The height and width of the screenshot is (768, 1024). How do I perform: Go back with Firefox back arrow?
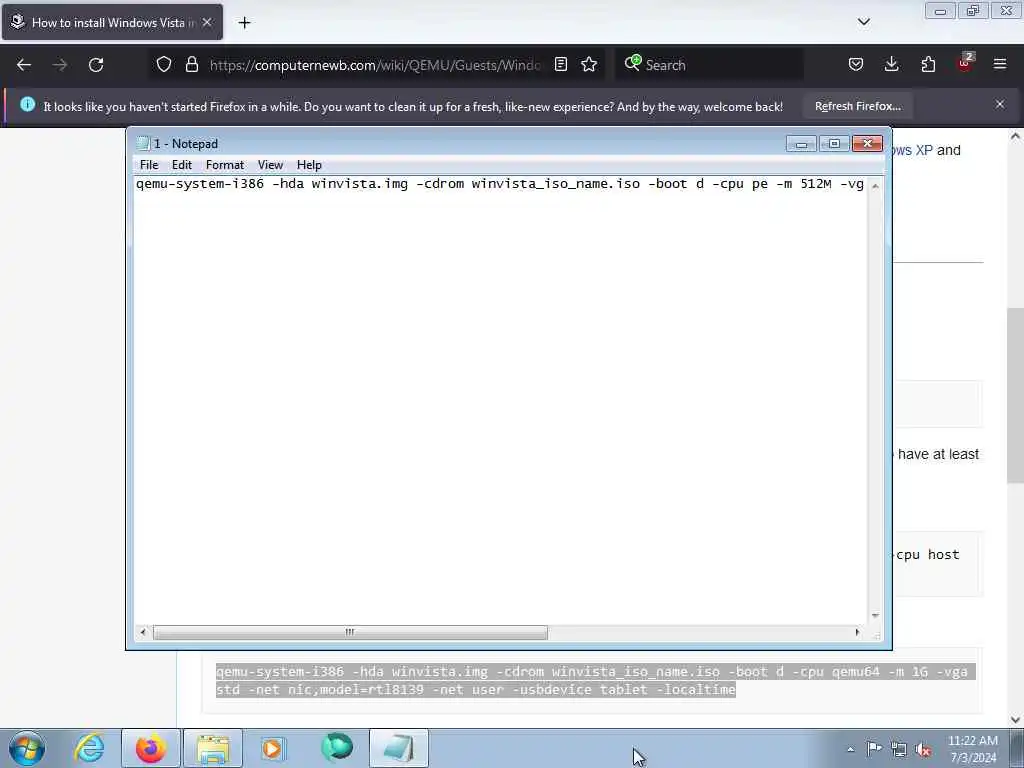point(24,65)
